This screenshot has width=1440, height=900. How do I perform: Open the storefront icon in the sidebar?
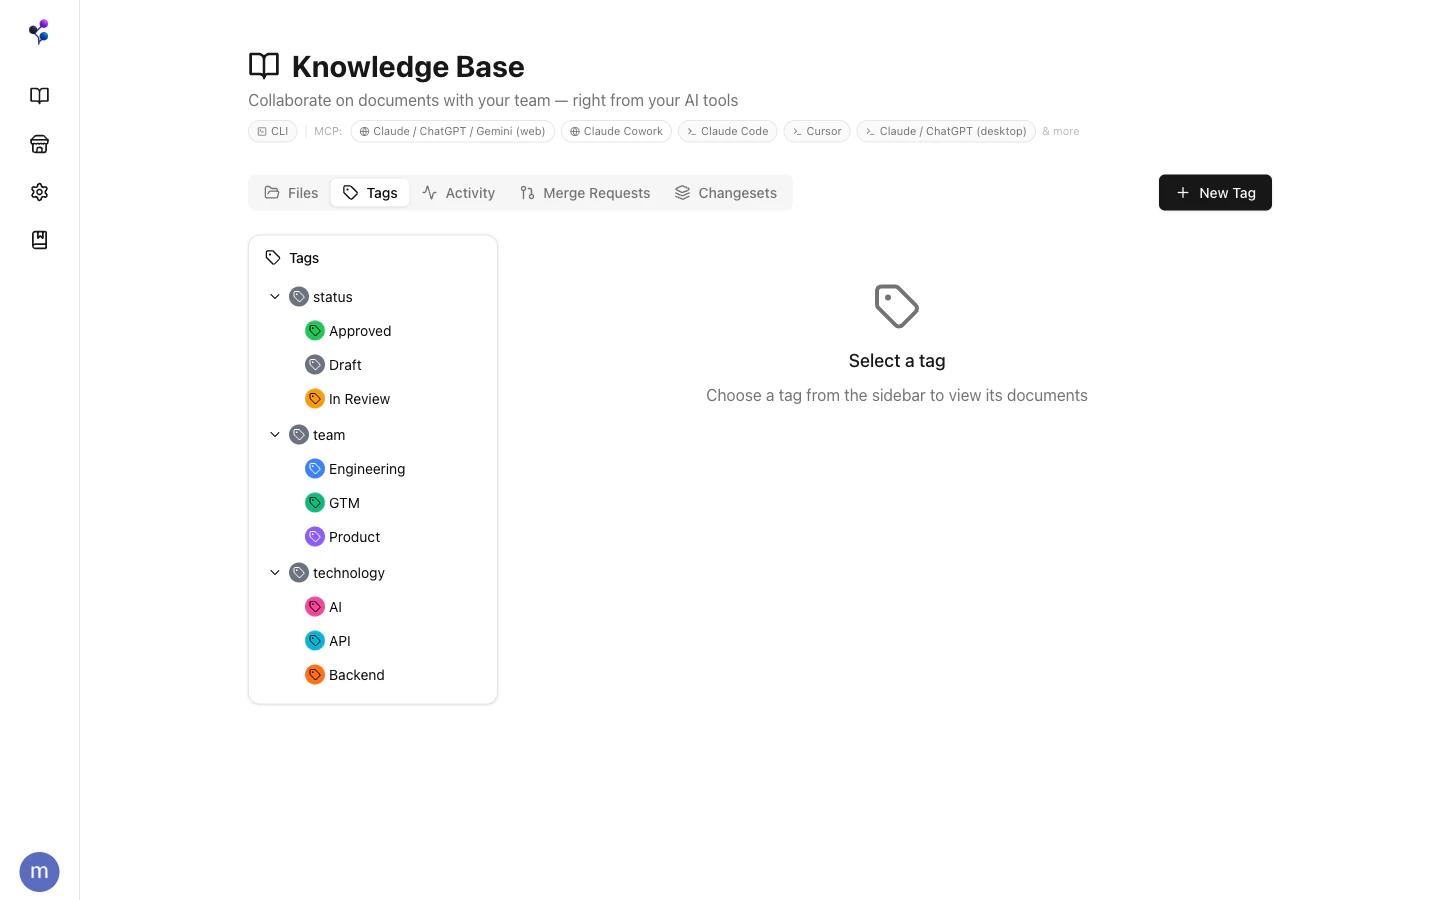(39, 143)
